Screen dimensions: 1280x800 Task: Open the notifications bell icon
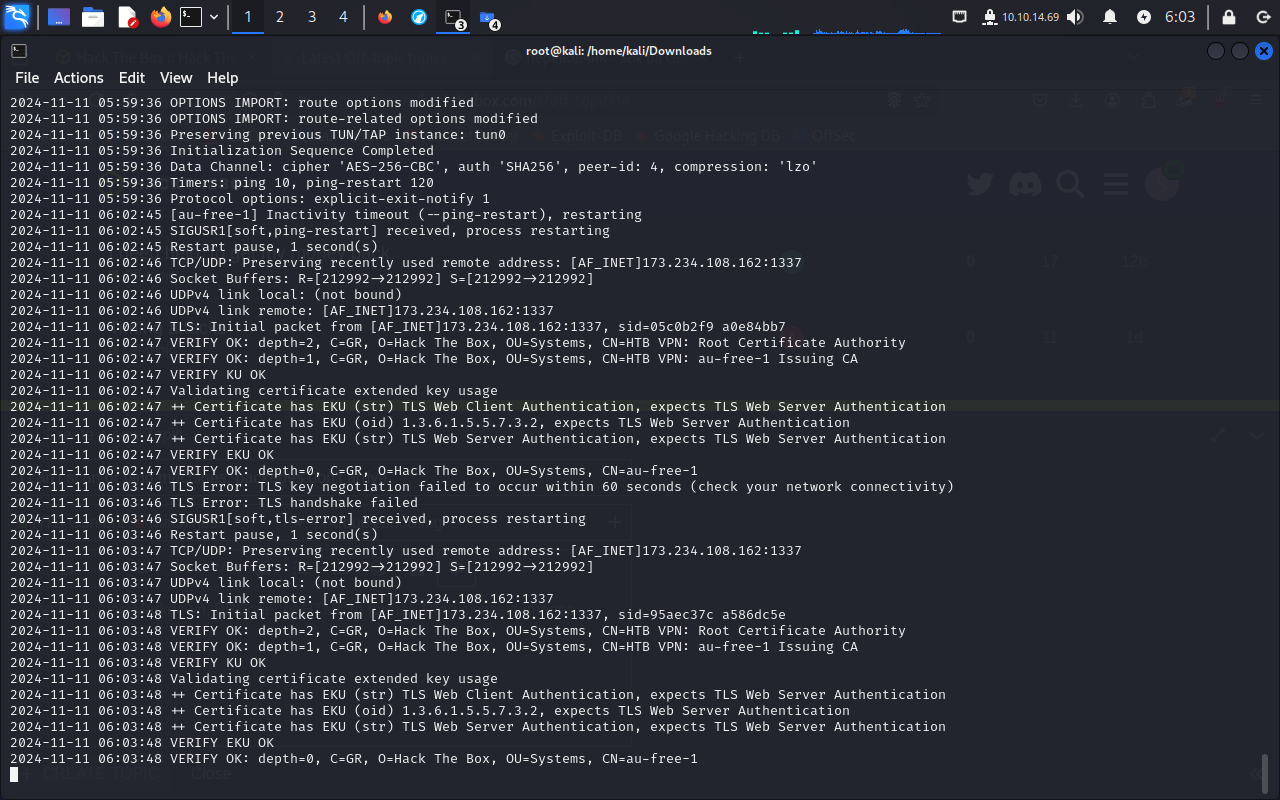1110,17
